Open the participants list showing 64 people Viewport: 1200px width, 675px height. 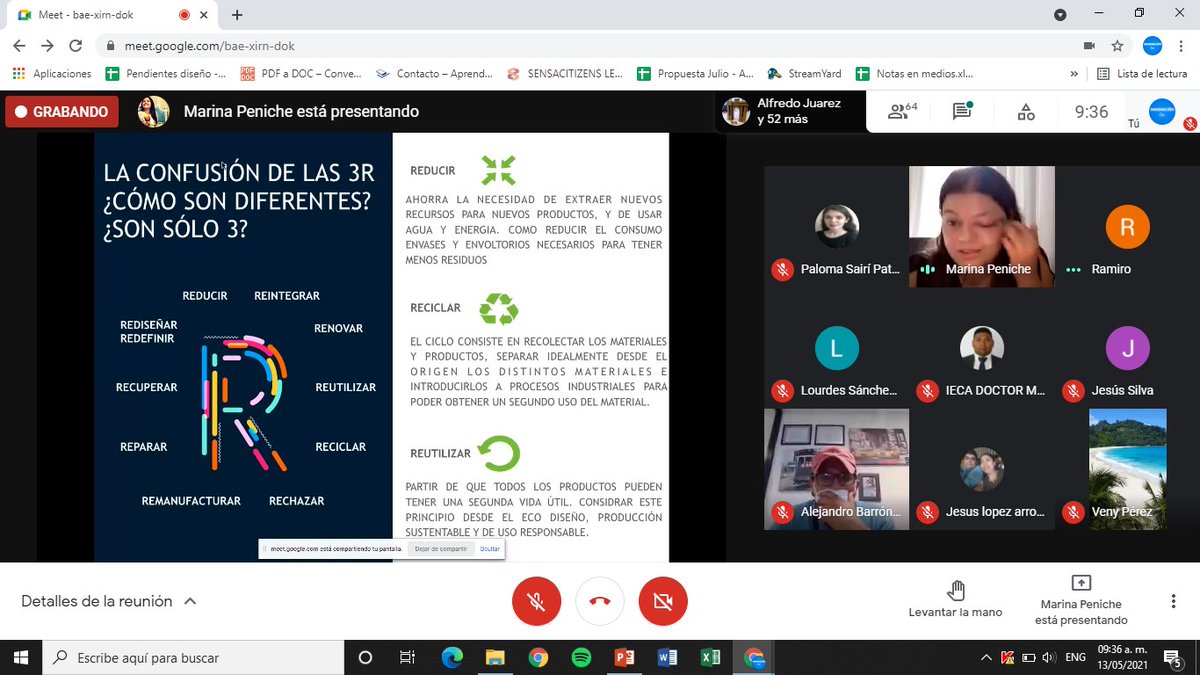pos(899,111)
